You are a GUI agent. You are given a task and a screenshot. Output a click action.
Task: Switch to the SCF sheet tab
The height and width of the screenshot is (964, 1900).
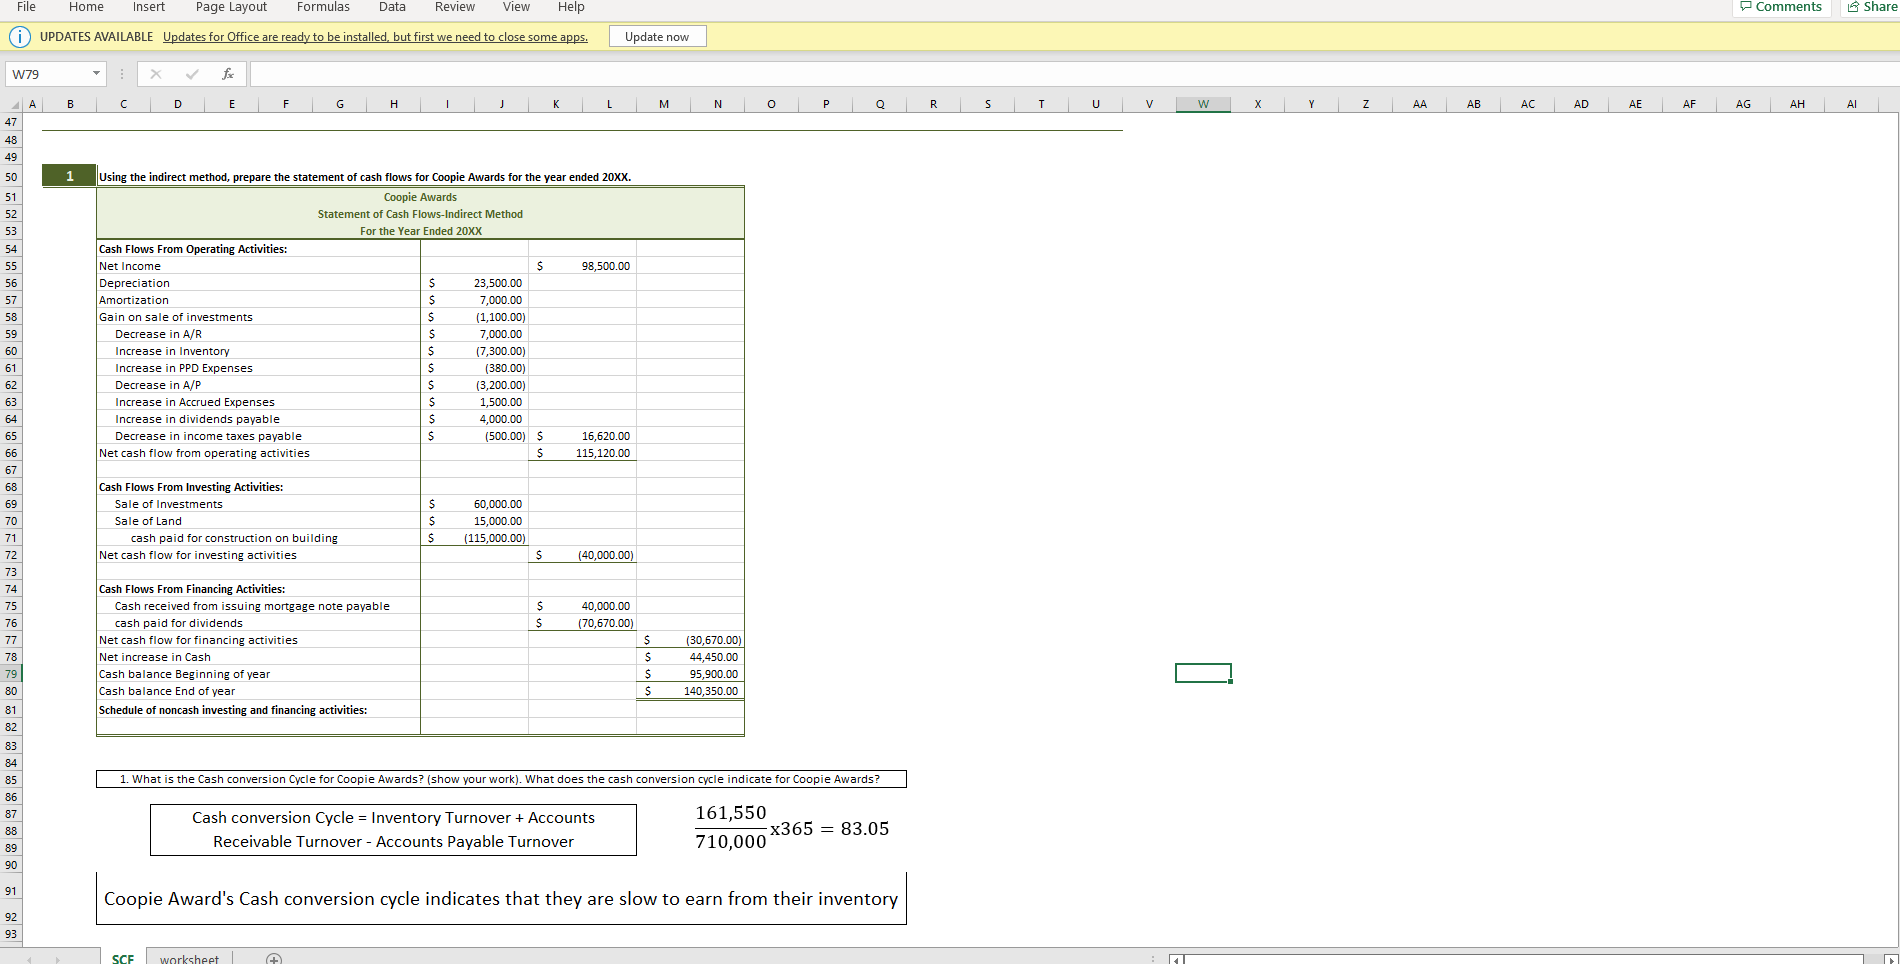[123, 958]
